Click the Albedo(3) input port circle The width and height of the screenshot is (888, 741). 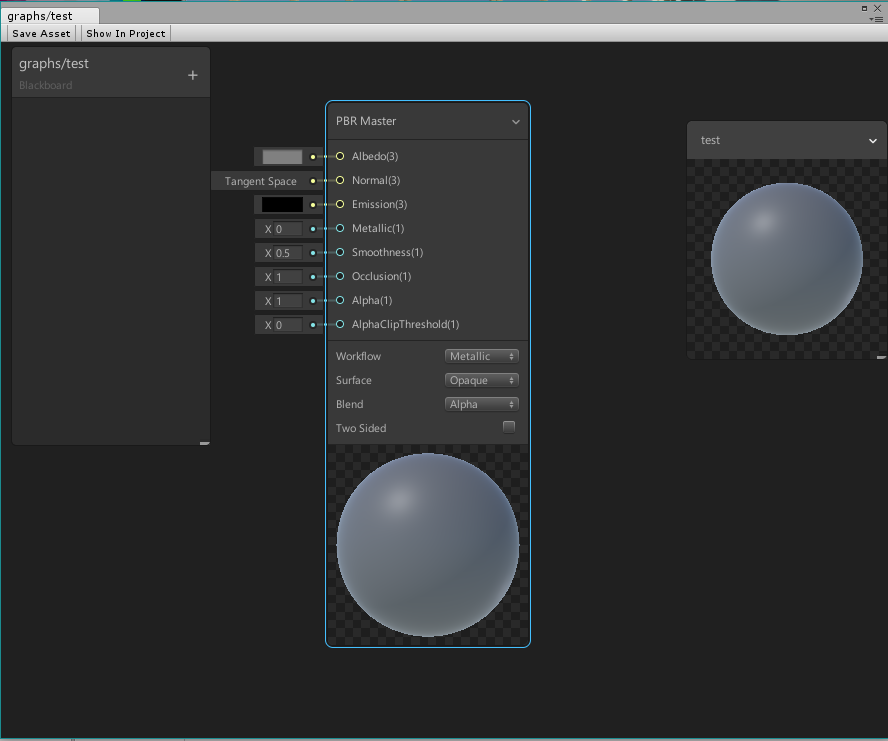pyautogui.click(x=340, y=156)
